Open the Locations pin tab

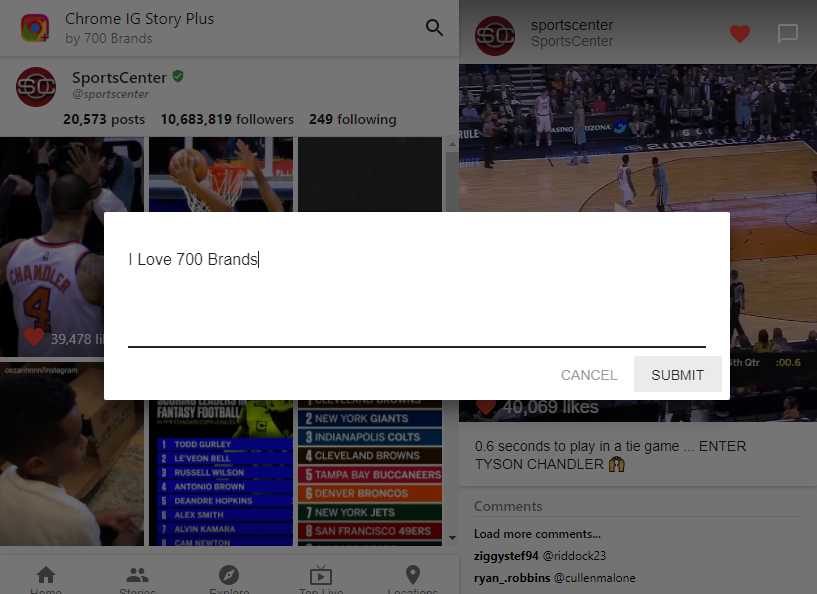413,579
